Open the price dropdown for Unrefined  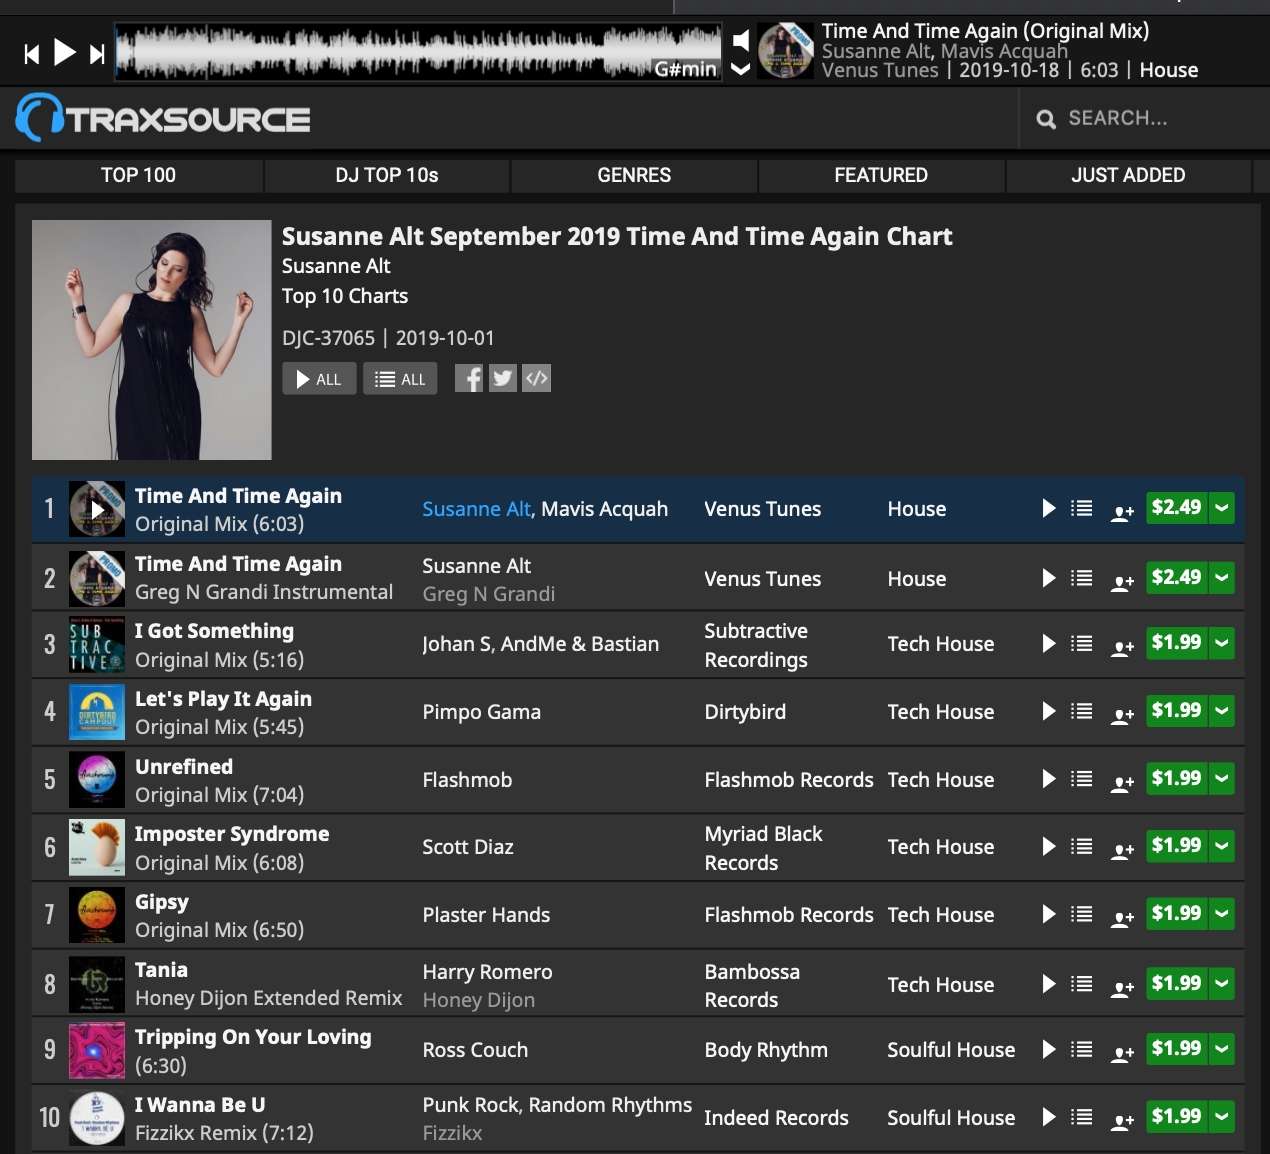(1222, 778)
